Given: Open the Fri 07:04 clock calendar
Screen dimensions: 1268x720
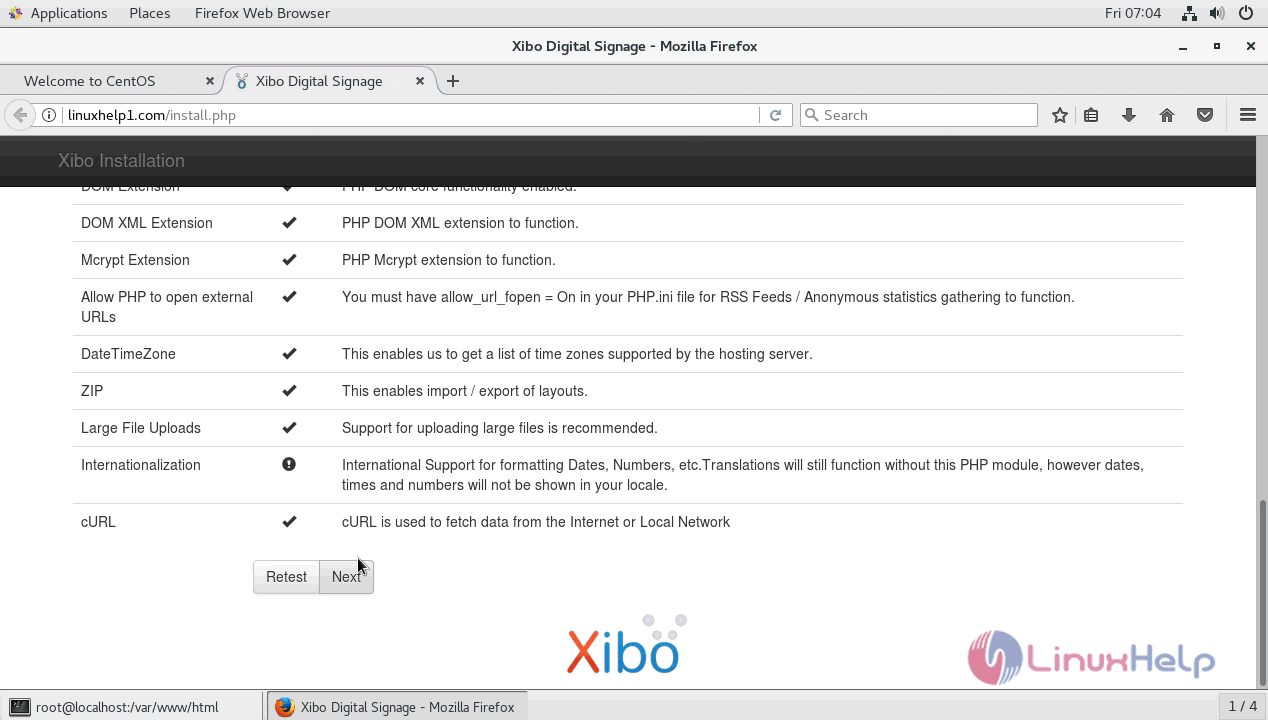Looking at the screenshot, I should pyautogui.click(x=1133, y=13).
